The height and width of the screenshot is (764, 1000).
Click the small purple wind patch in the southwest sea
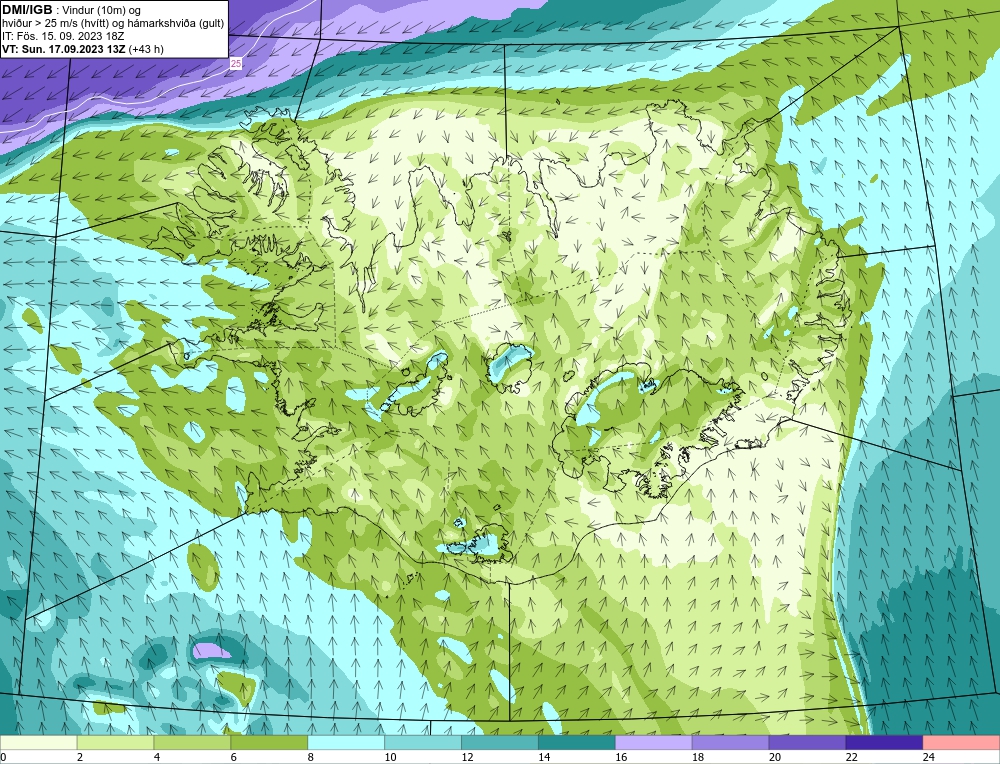[x=212, y=651]
